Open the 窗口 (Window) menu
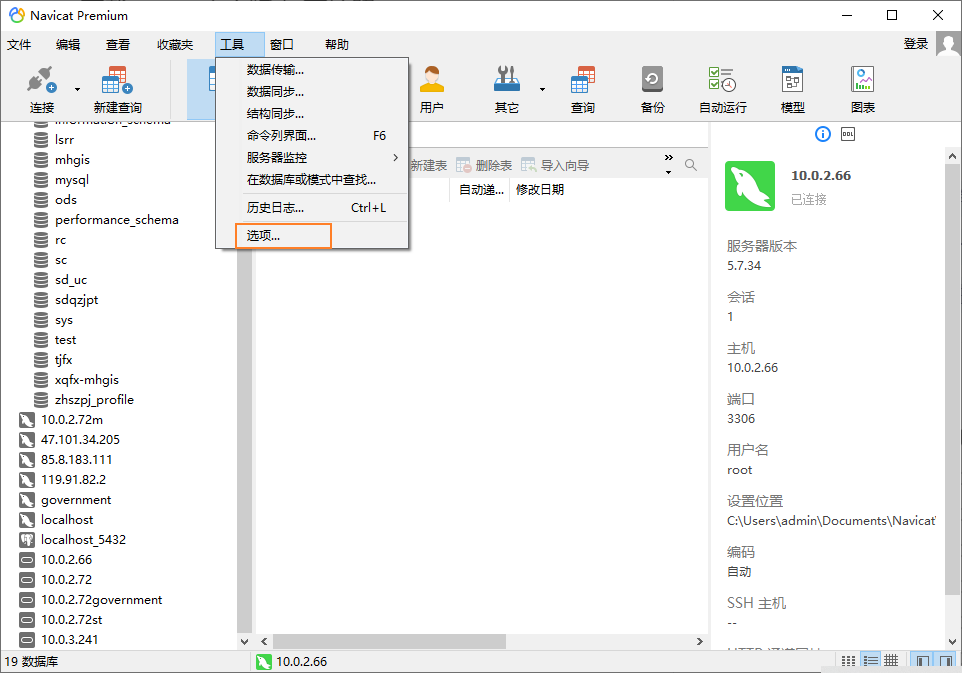Screen dimensions: 962x673 (283, 44)
